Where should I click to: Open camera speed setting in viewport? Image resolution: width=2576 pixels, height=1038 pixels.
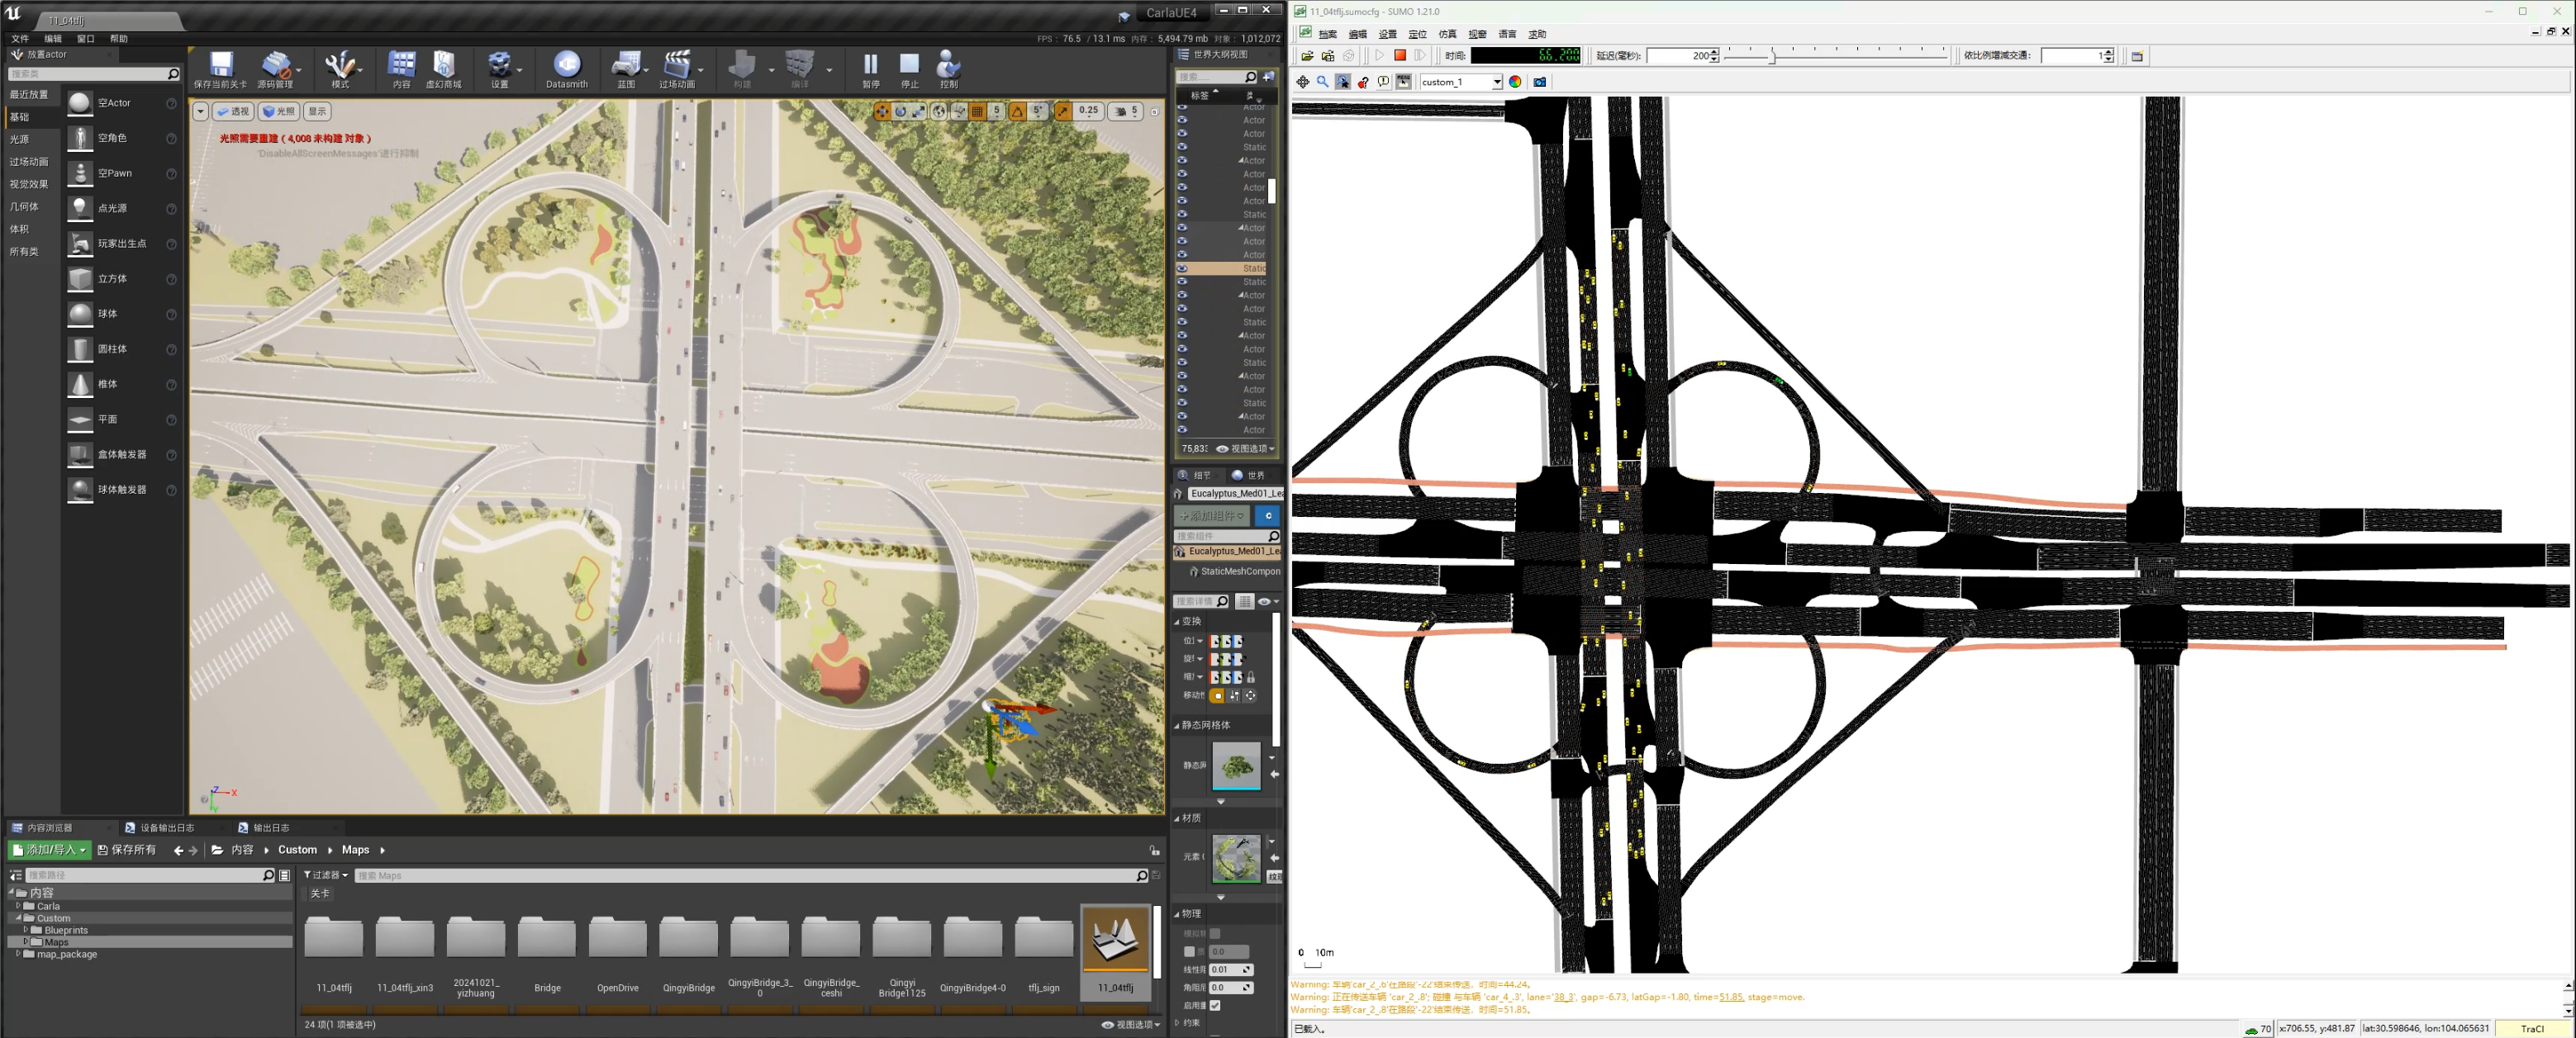pos(1126,111)
